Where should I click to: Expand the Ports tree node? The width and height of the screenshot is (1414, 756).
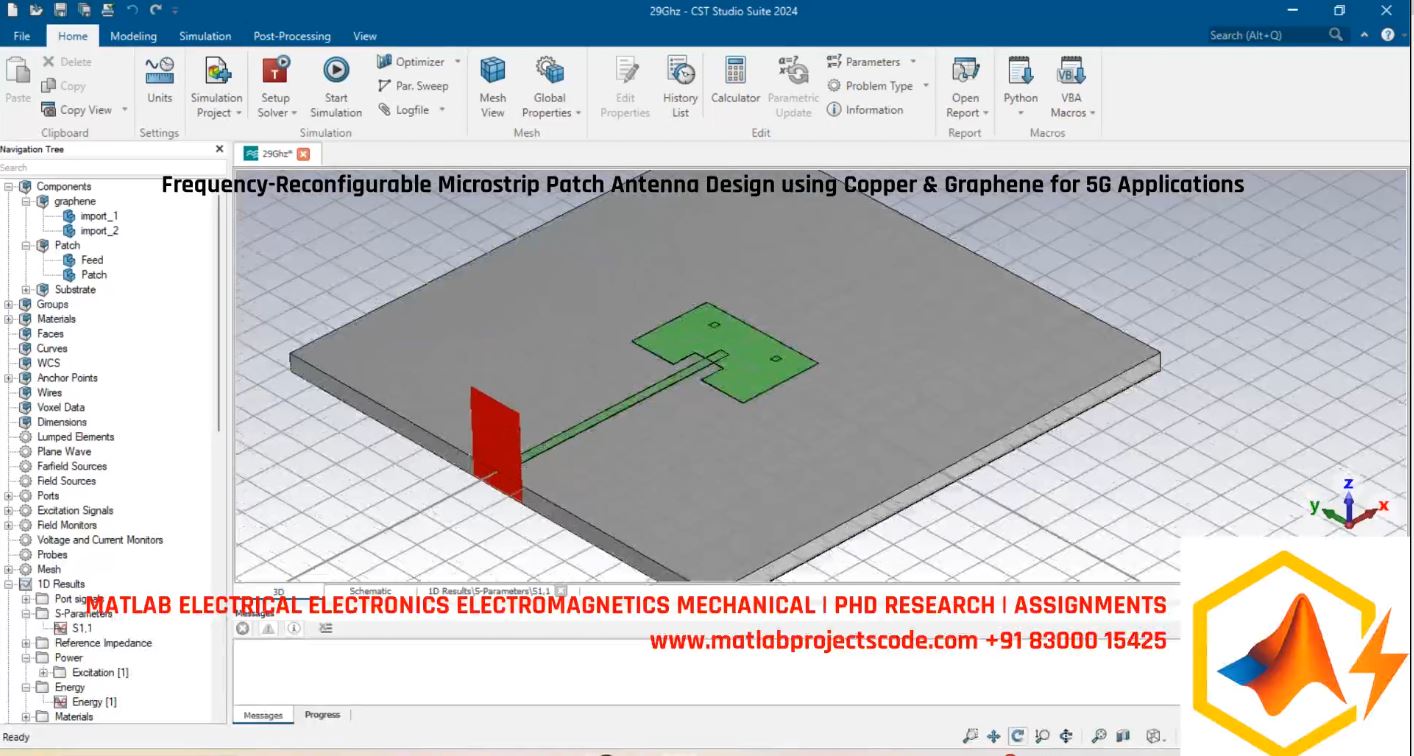(9, 496)
